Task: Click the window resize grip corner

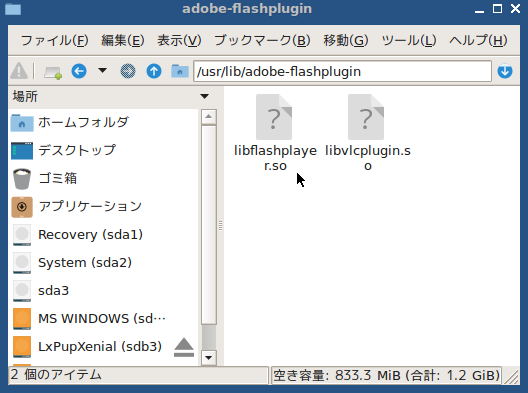Action: point(512,376)
